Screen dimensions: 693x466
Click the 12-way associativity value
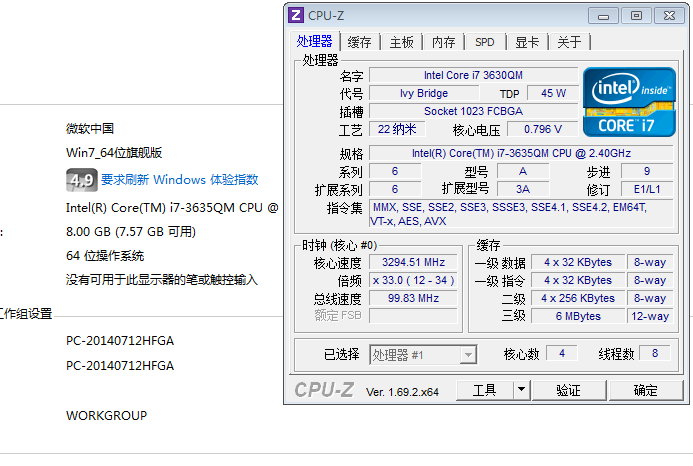(650, 316)
